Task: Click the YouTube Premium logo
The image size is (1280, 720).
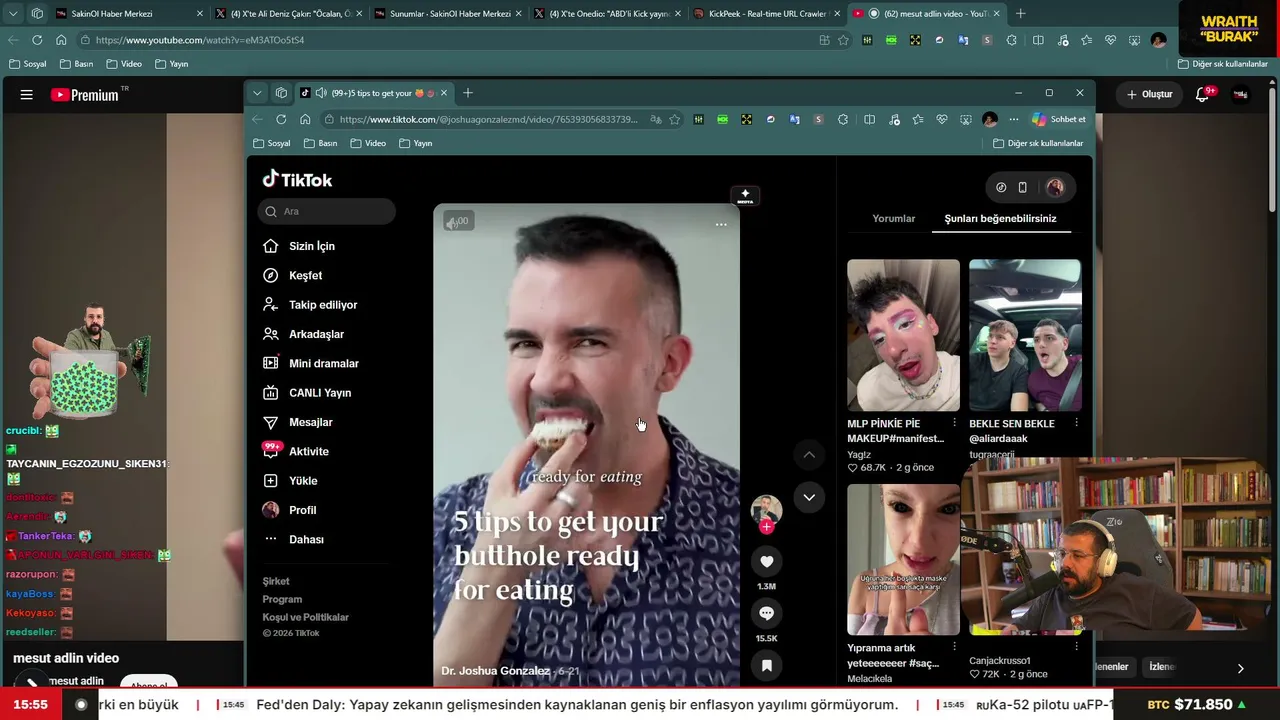Action: (85, 95)
